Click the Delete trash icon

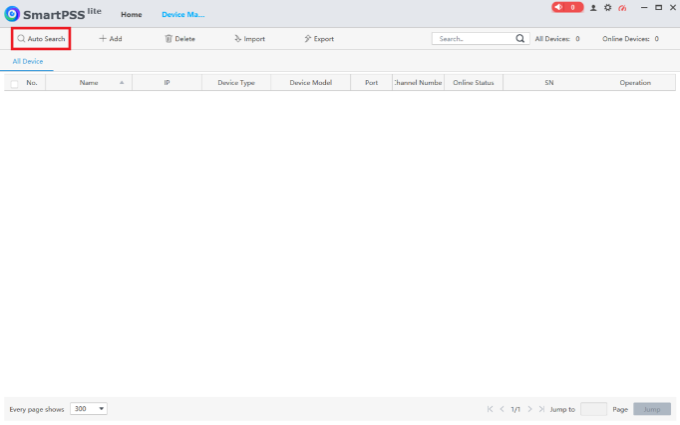(168, 39)
